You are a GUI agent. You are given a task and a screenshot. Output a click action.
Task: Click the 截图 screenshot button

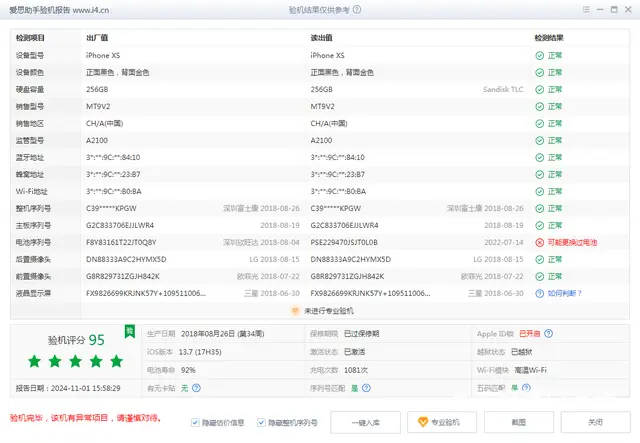tap(519, 423)
